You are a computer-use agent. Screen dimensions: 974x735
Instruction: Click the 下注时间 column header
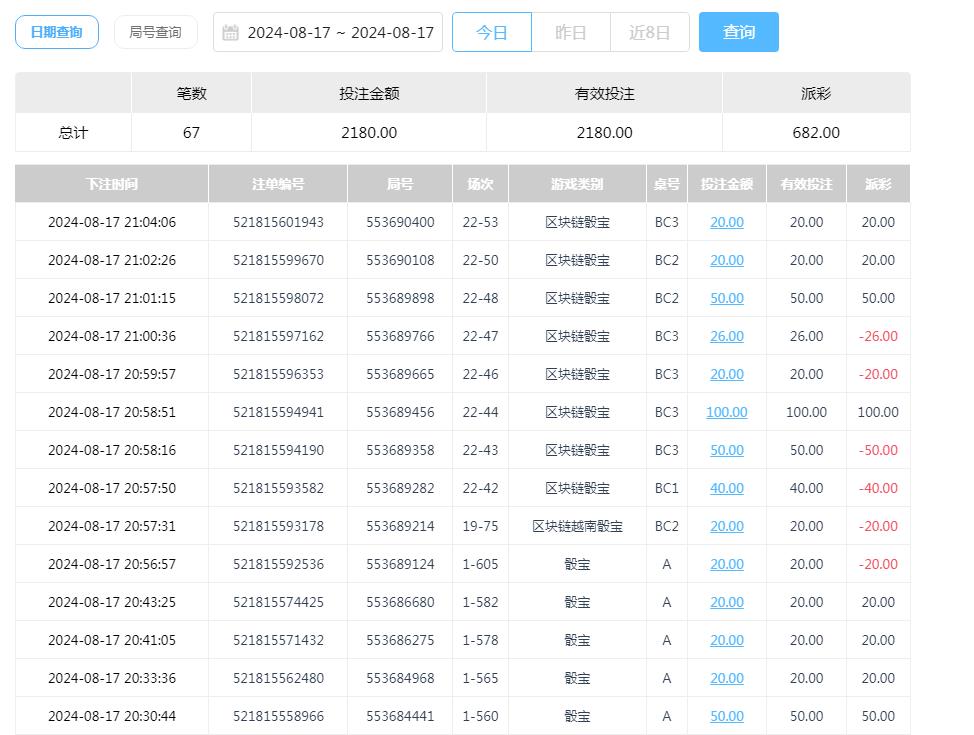coord(111,183)
